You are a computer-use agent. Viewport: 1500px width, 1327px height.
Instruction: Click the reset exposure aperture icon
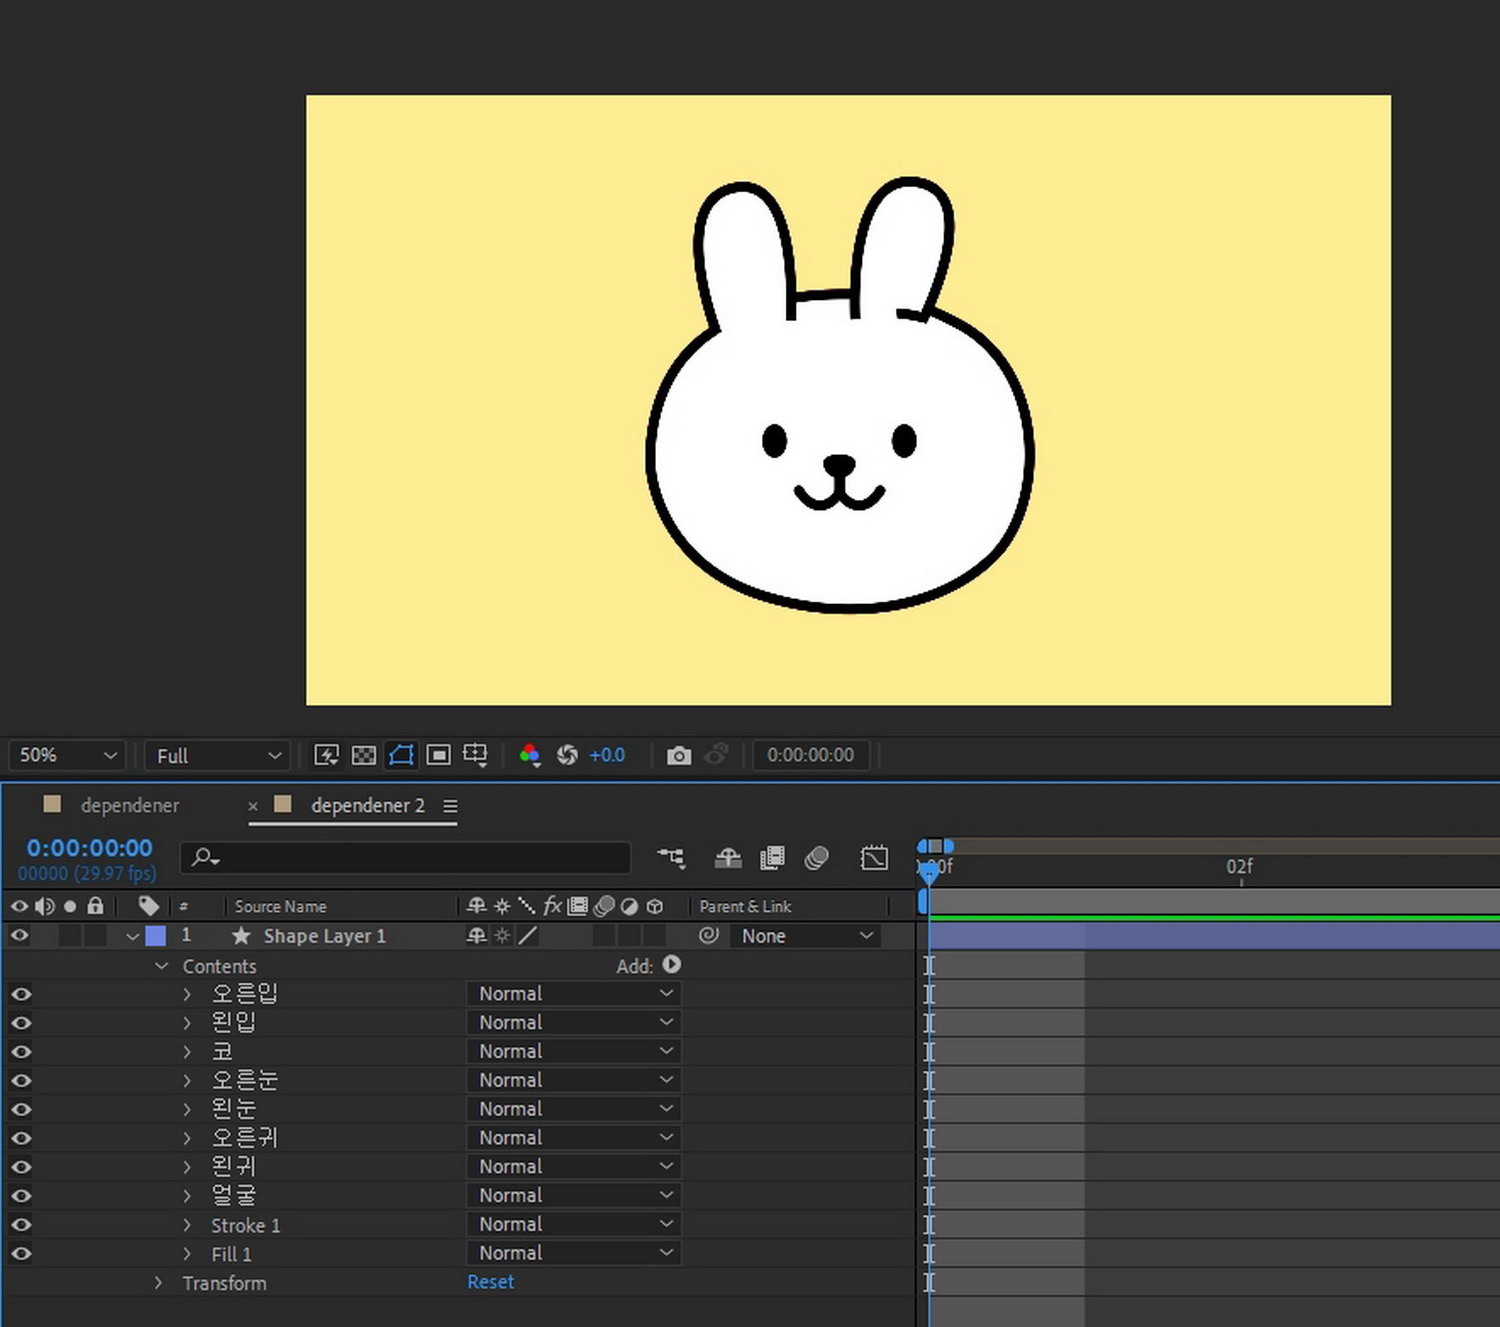(567, 755)
